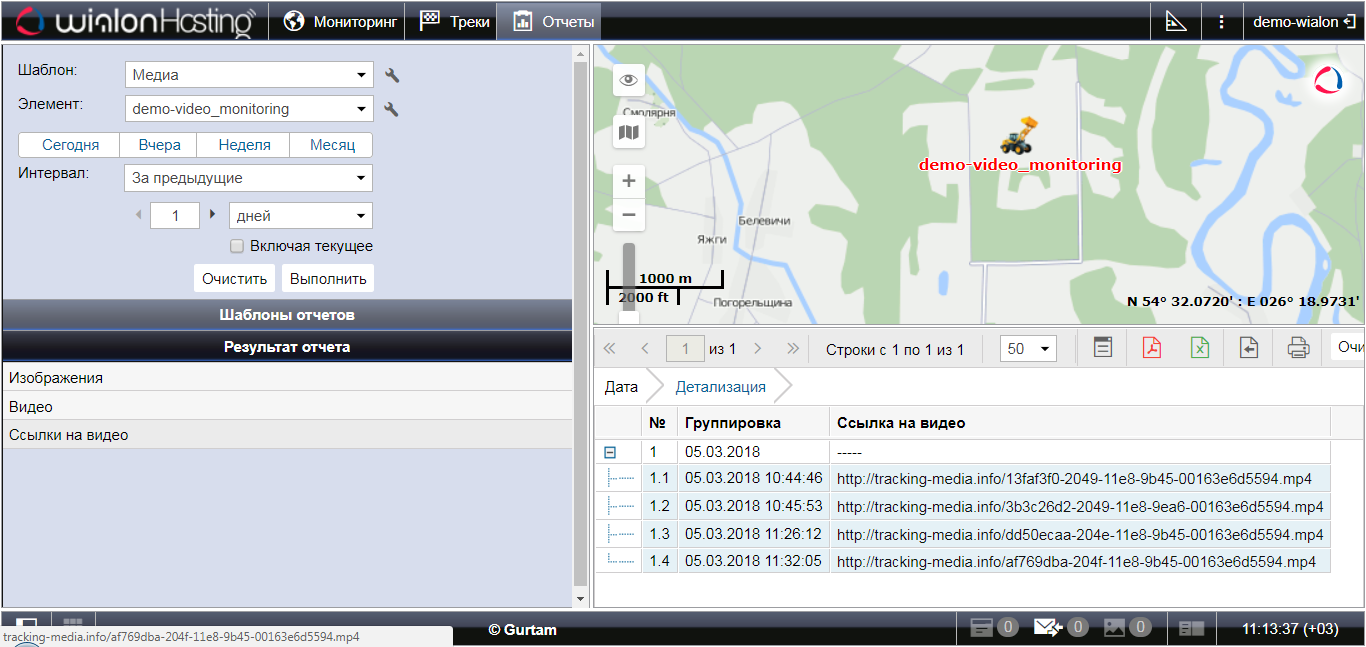Expand the дней unit dropdown
This screenshot has width=1366, height=647.
pos(300,216)
